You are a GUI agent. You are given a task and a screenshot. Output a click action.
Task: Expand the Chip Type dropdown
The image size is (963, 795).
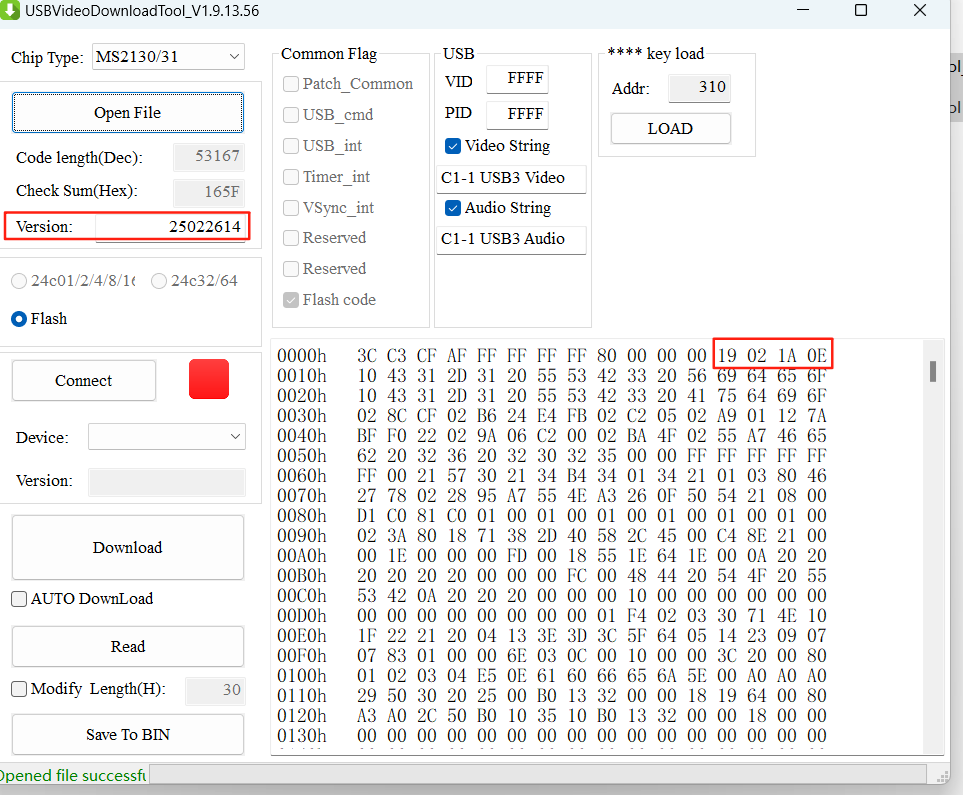pyautogui.click(x=168, y=57)
